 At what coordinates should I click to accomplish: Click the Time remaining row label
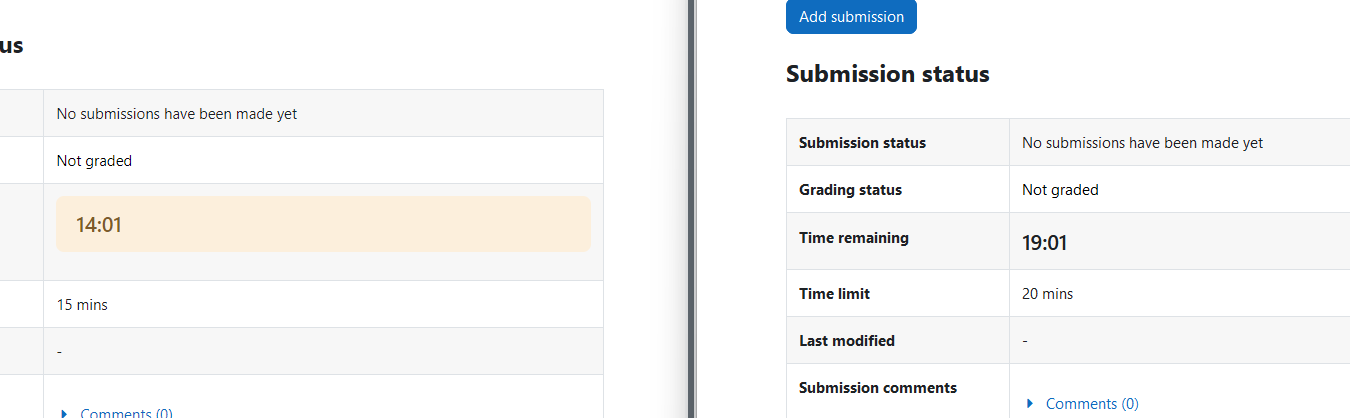tap(854, 238)
